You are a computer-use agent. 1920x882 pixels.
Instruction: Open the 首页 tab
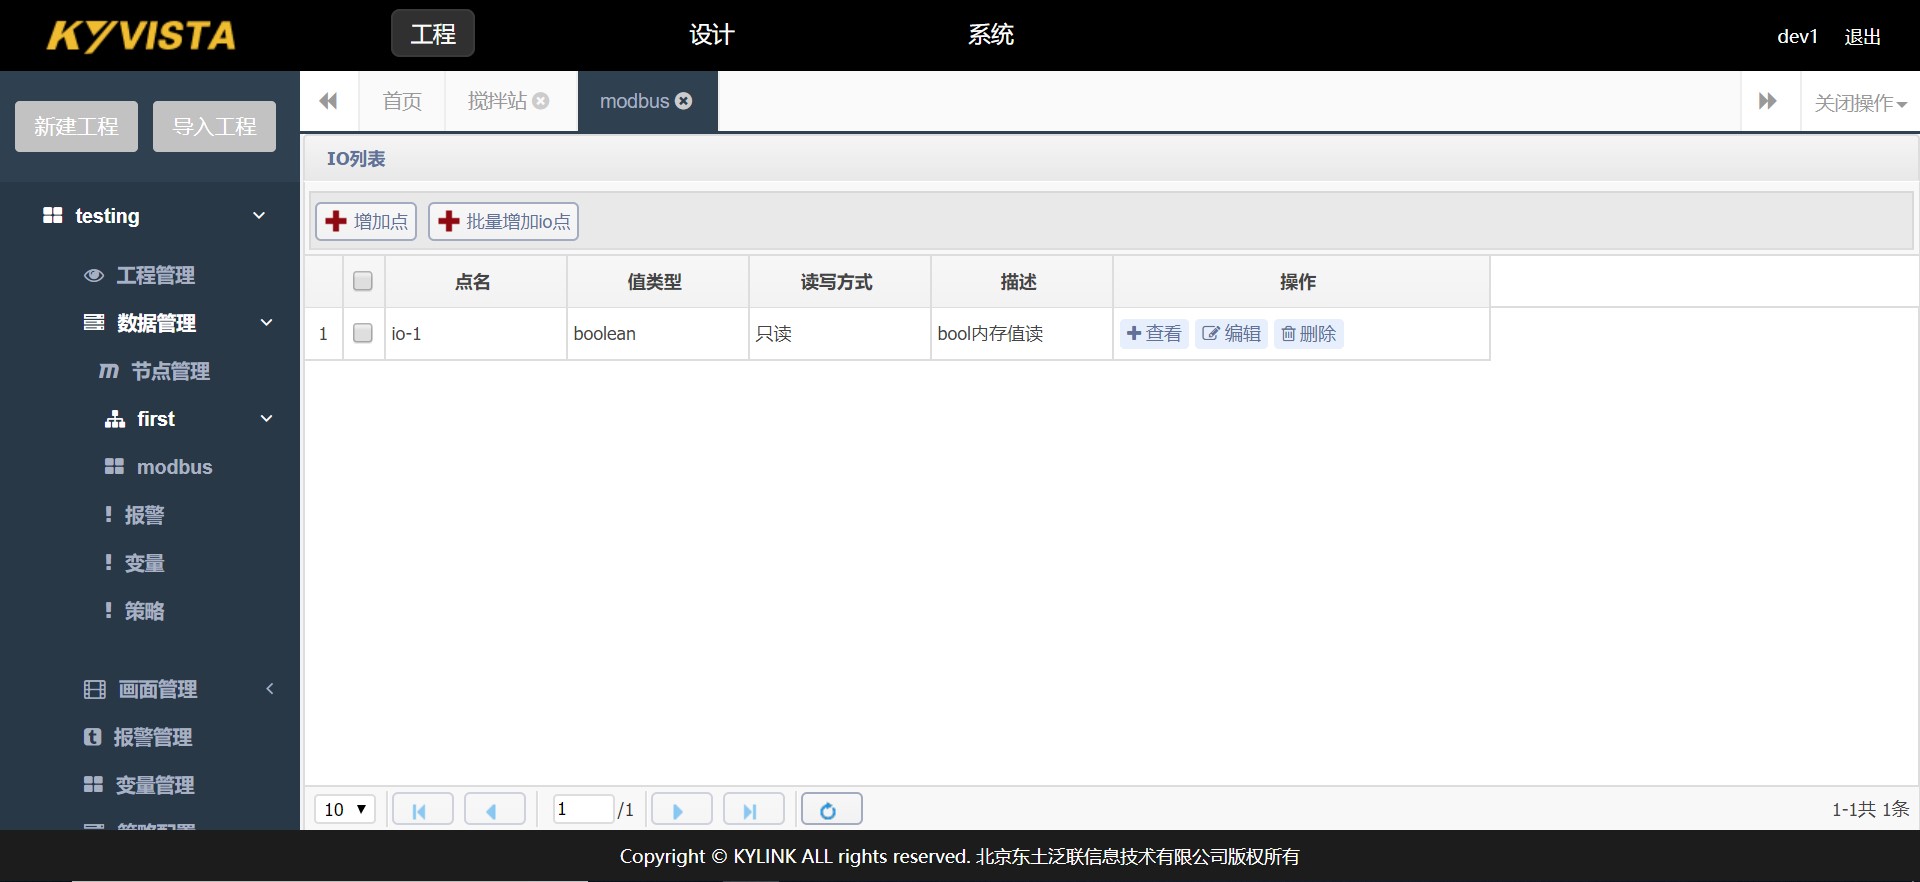point(402,101)
